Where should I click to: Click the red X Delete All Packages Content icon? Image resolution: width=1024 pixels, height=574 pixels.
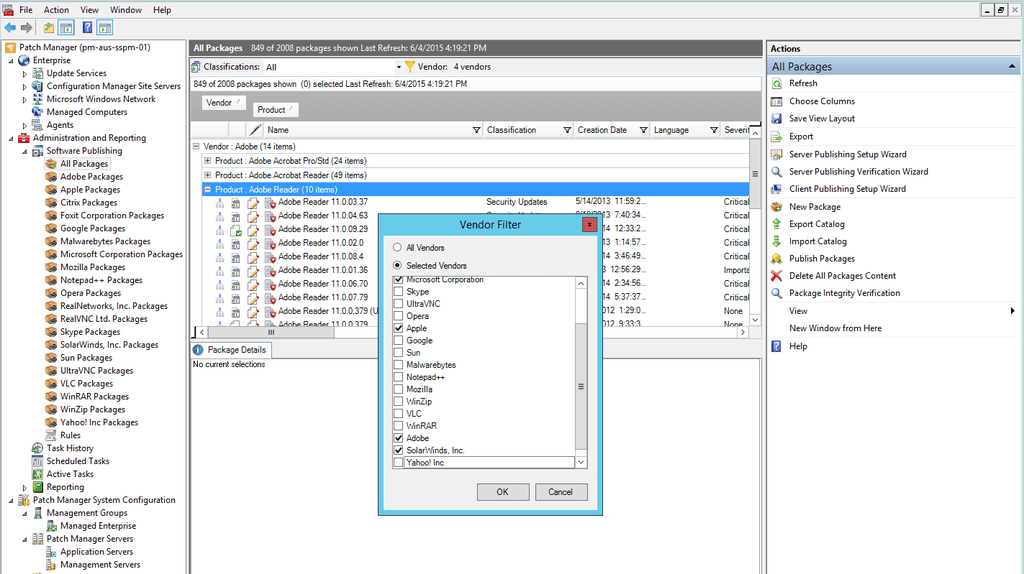coord(776,276)
